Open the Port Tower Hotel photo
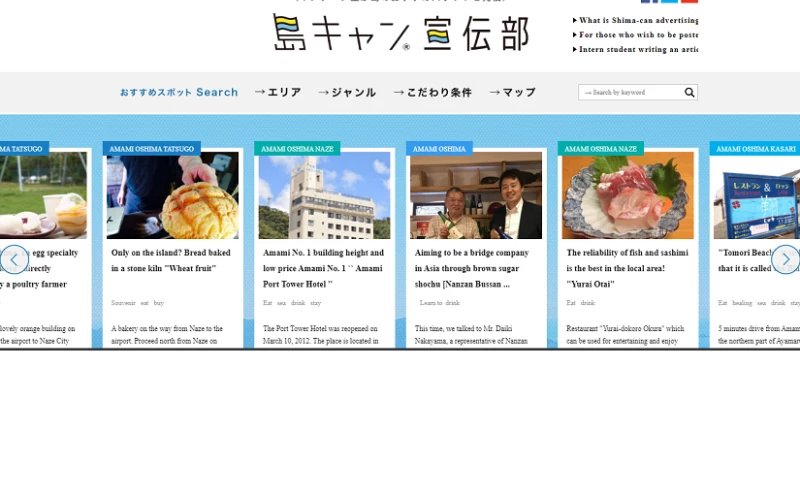This screenshot has height=480, width=800. pyautogui.click(x=324, y=195)
